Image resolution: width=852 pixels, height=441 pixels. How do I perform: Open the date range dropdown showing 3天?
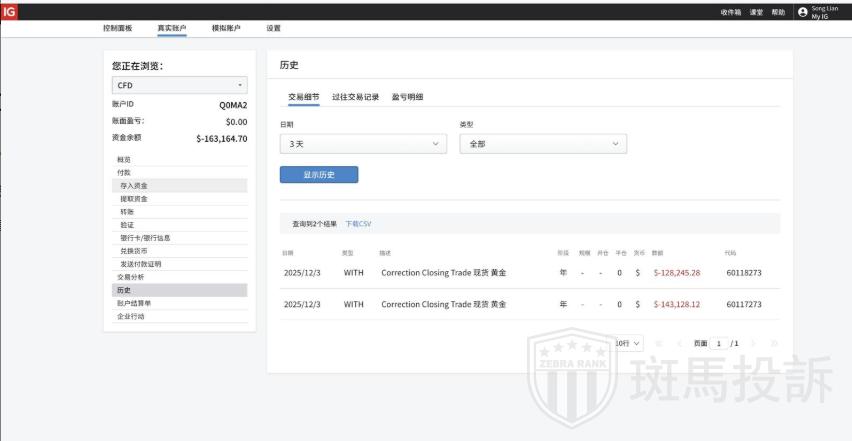click(x=362, y=144)
